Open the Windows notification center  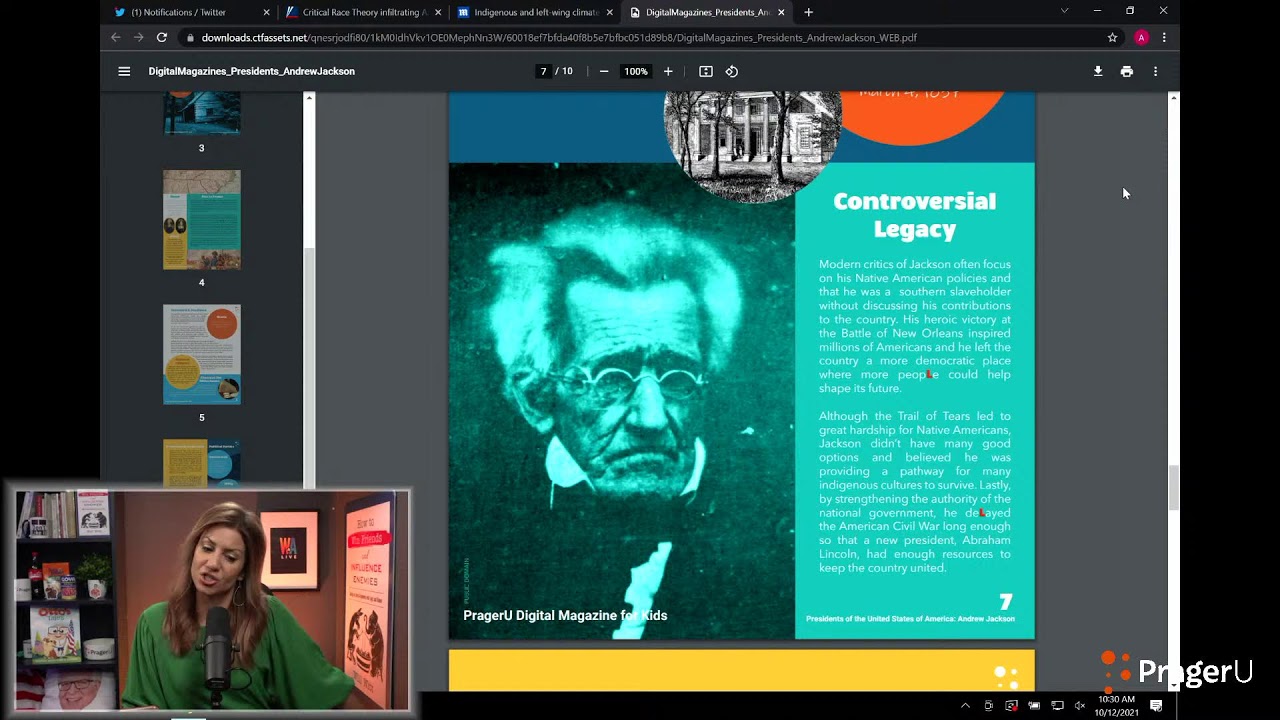[x=1156, y=705]
